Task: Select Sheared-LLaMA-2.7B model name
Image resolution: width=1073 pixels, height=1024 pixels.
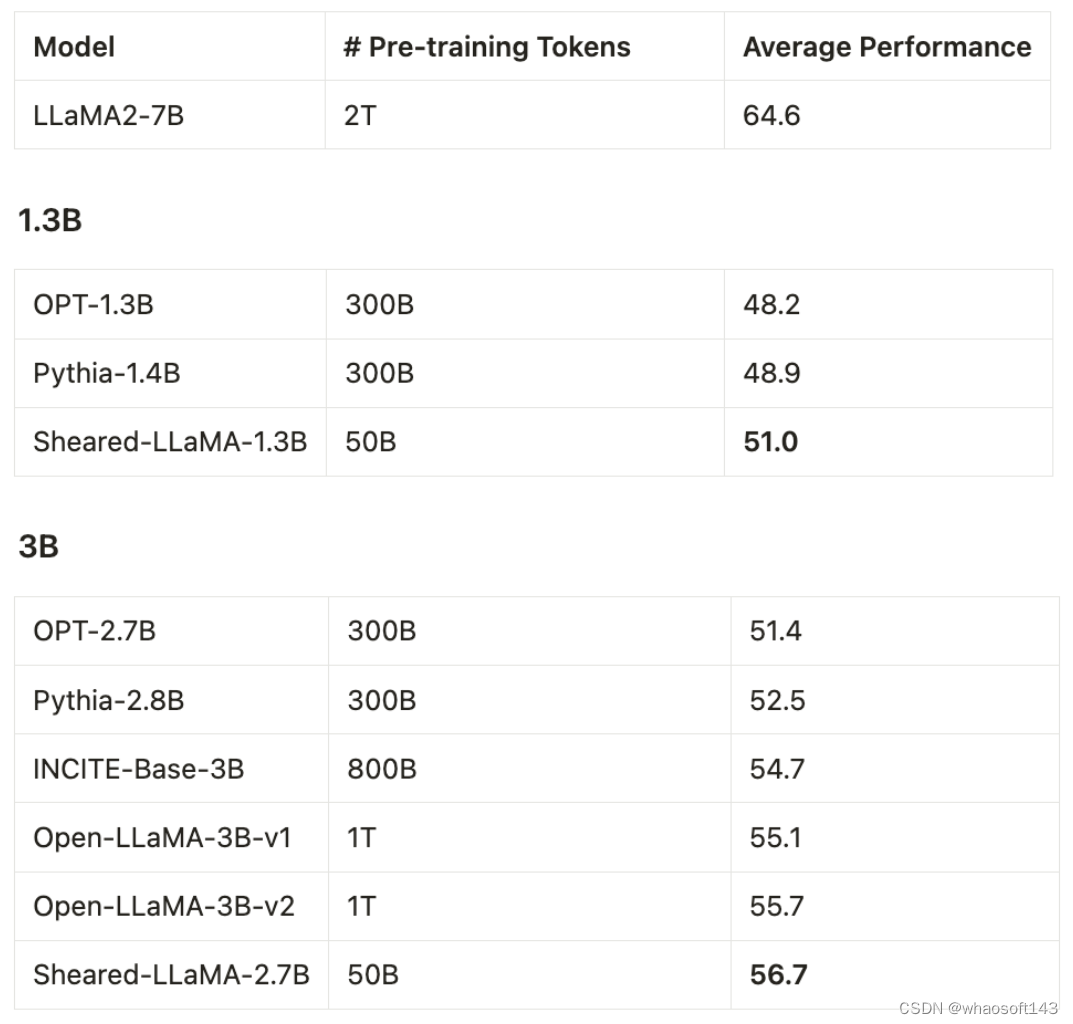Action: 171,975
